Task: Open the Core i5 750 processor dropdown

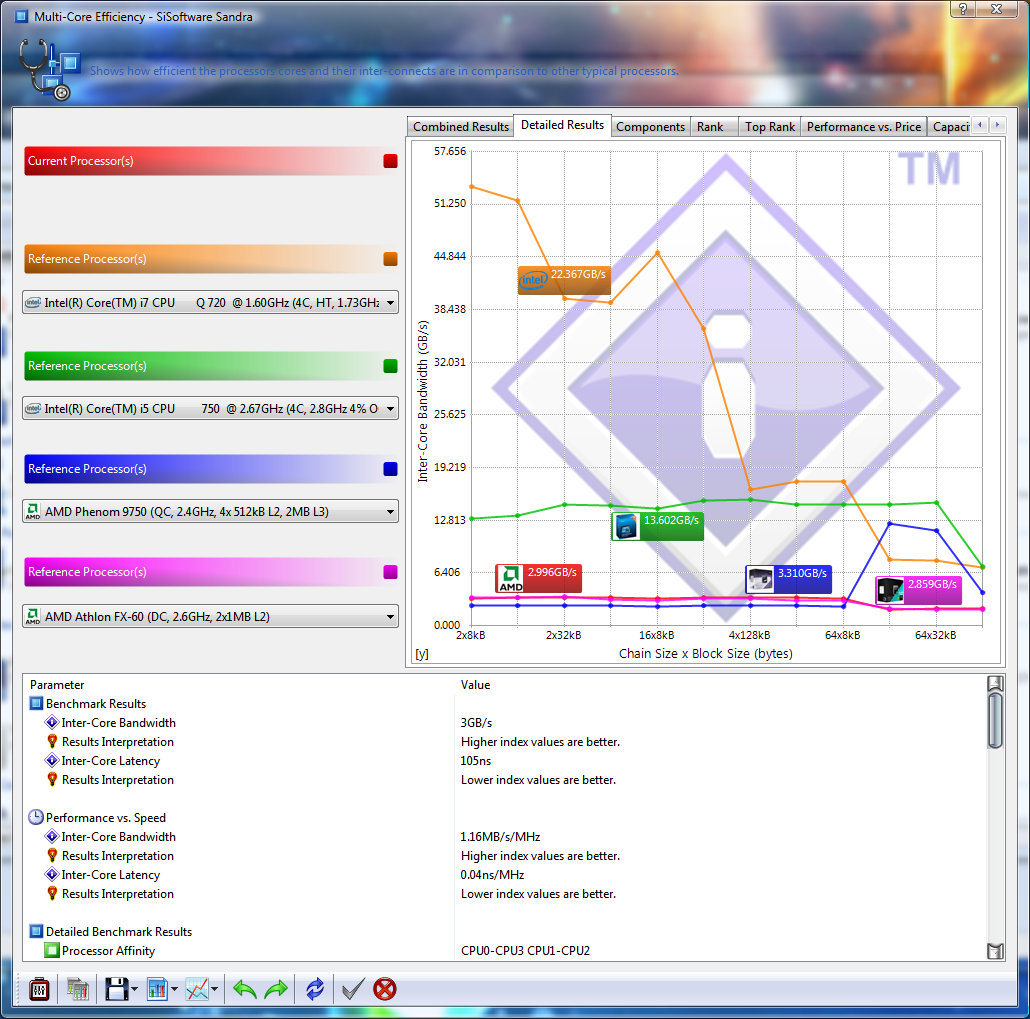Action: 210,408
